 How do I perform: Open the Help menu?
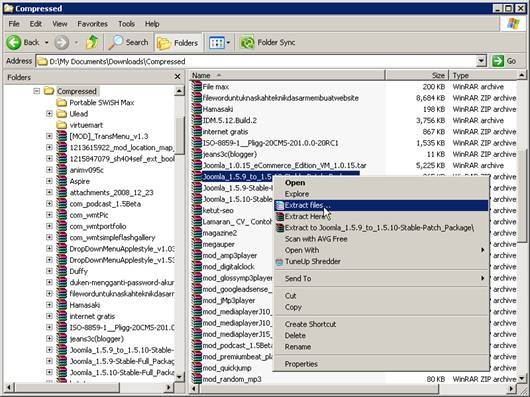[x=152, y=24]
